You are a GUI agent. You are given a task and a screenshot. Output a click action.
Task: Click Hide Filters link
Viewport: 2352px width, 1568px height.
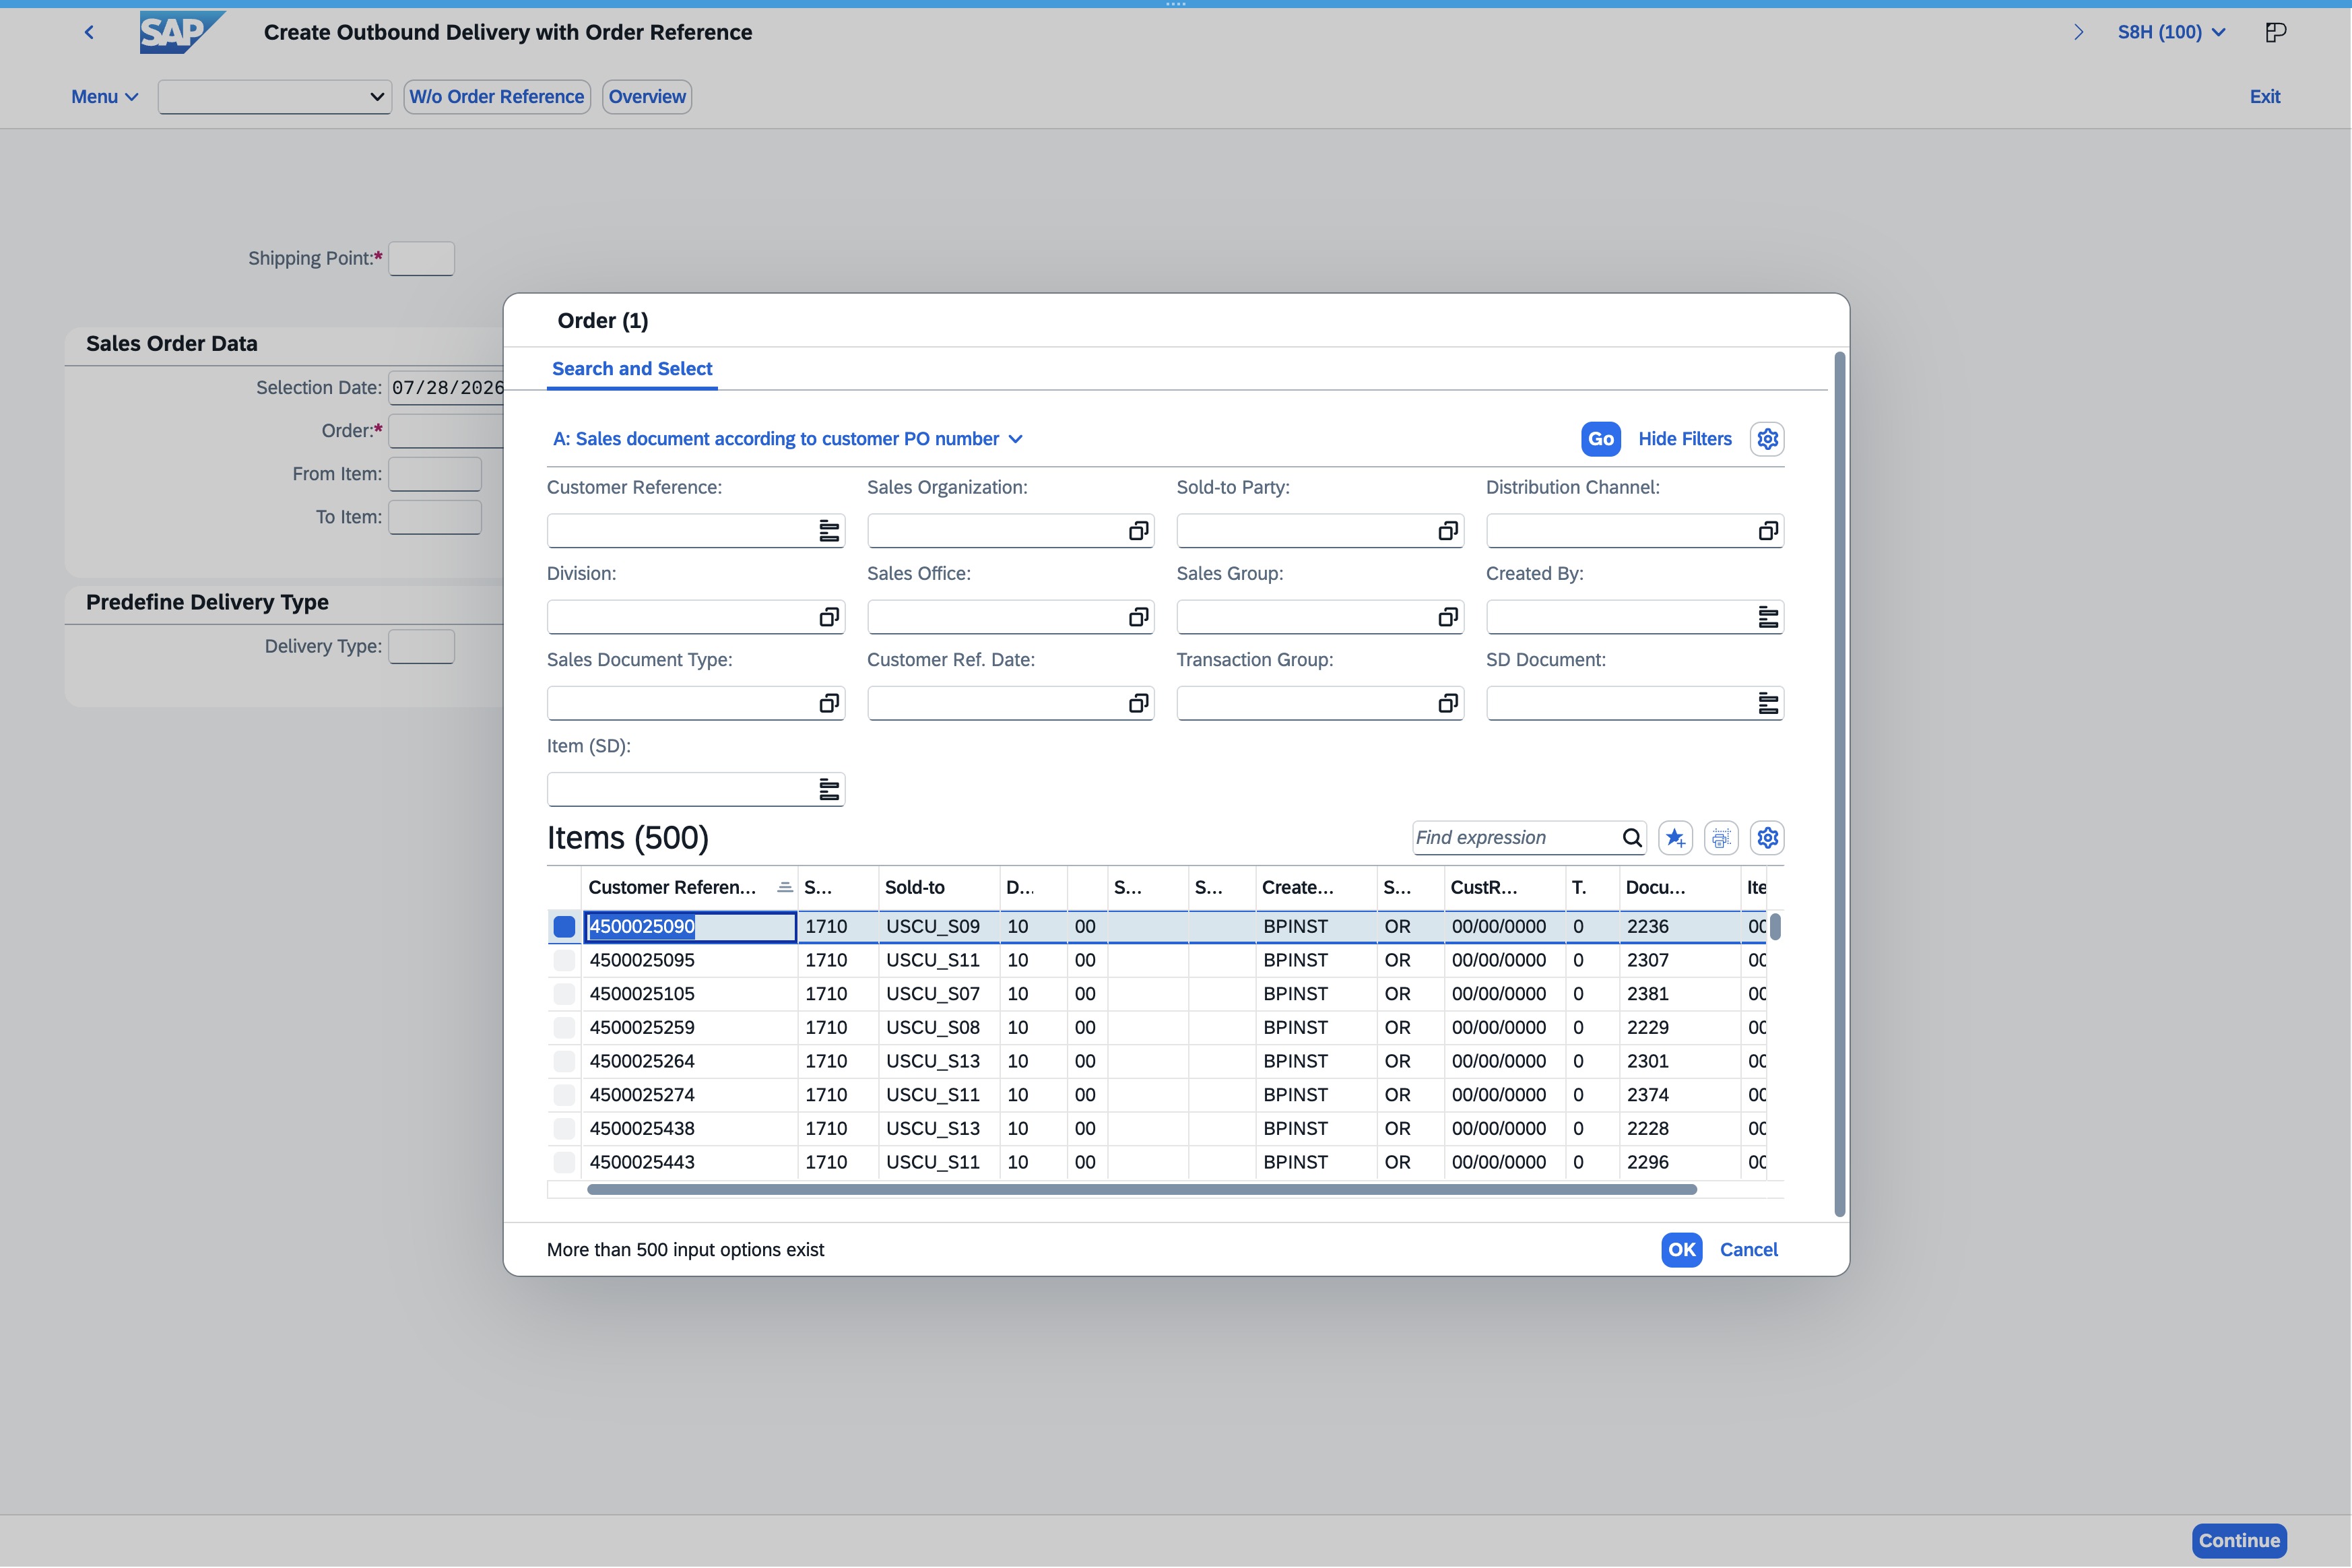pos(1685,439)
